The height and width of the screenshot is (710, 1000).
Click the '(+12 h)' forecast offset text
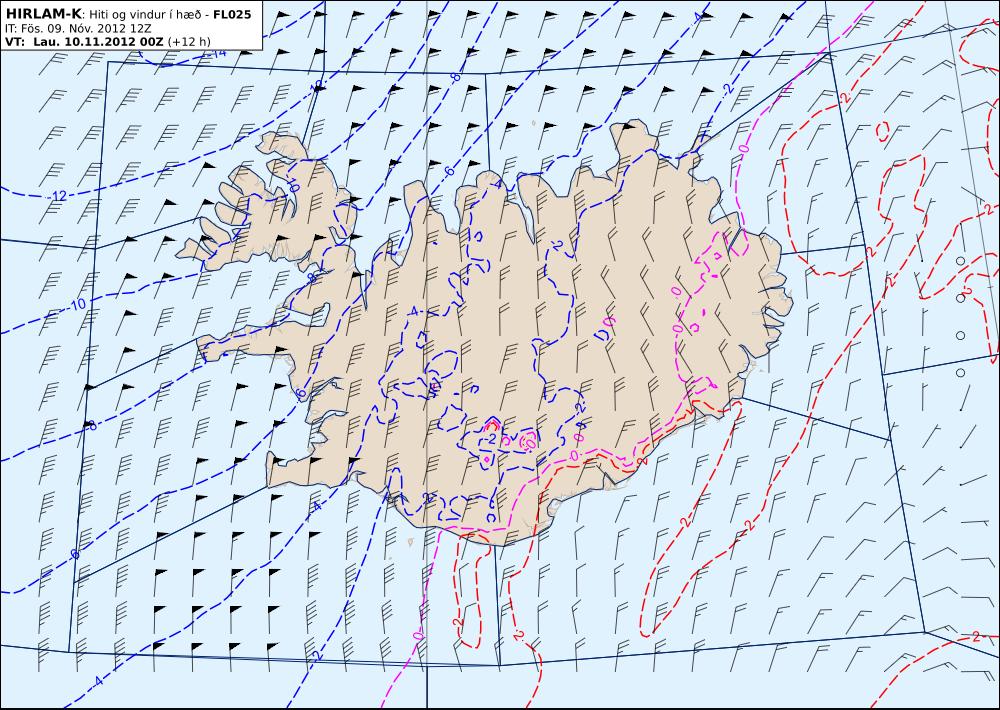189,41
